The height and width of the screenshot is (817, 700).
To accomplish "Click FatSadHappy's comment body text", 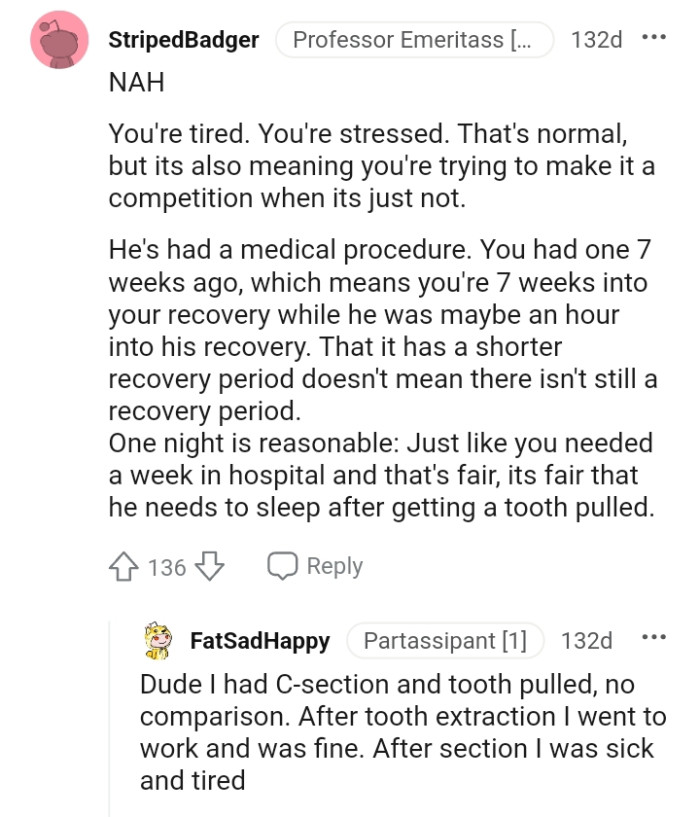I will (x=380, y=730).
